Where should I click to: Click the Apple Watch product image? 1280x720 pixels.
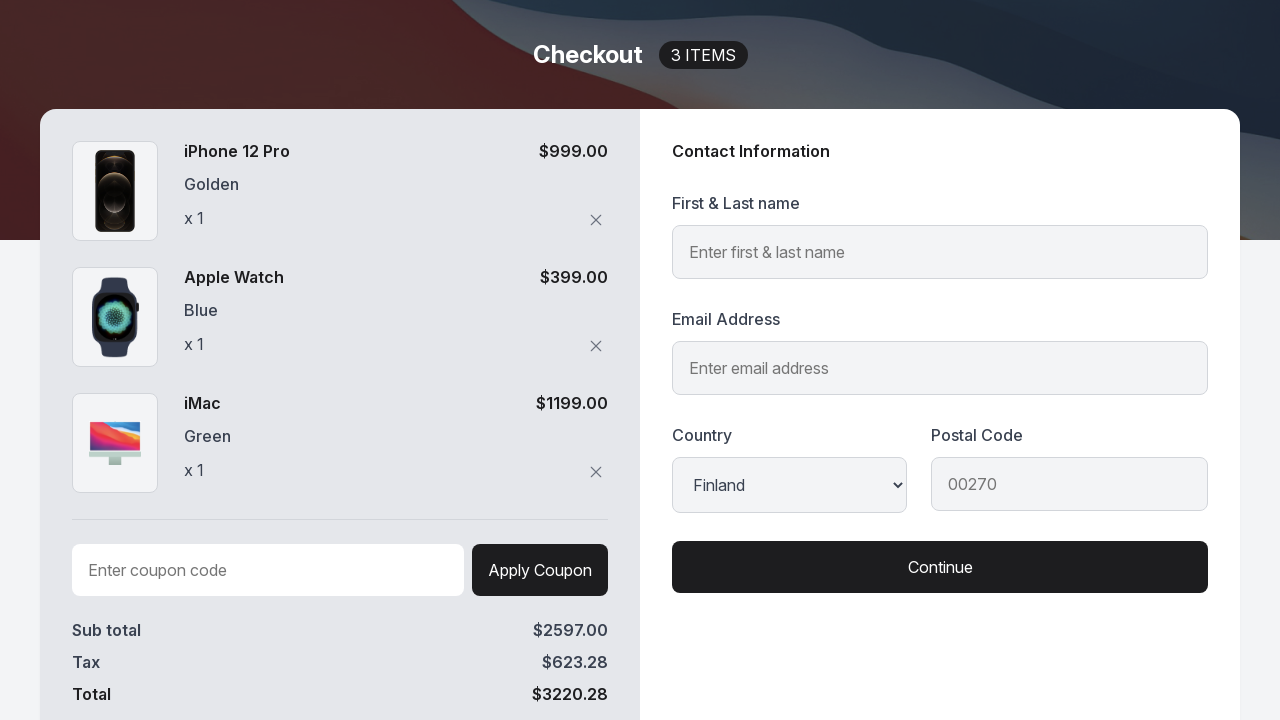(x=115, y=317)
